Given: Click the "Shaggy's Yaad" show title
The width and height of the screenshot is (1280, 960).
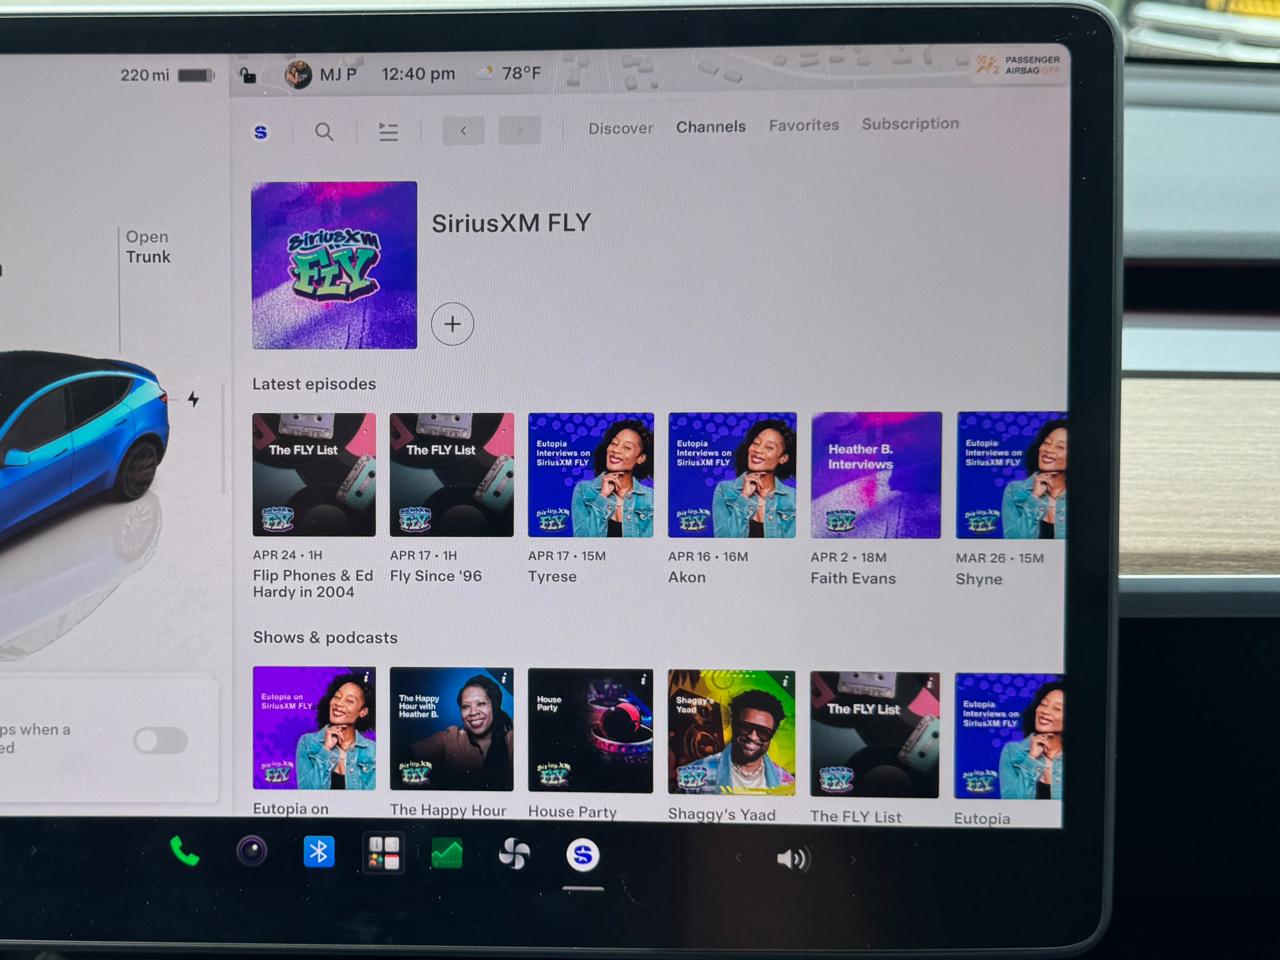Looking at the screenshot, I should [722, 814].
